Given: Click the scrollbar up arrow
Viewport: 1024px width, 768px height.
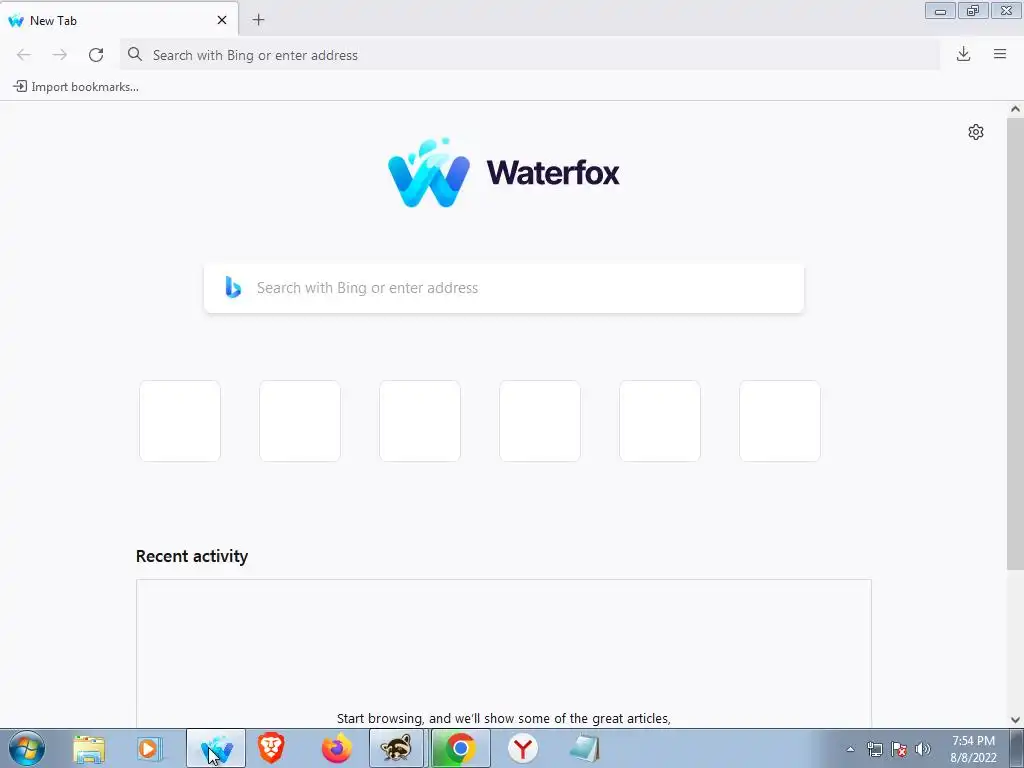Looking at the screenshot, I should tap(1015, 109).
